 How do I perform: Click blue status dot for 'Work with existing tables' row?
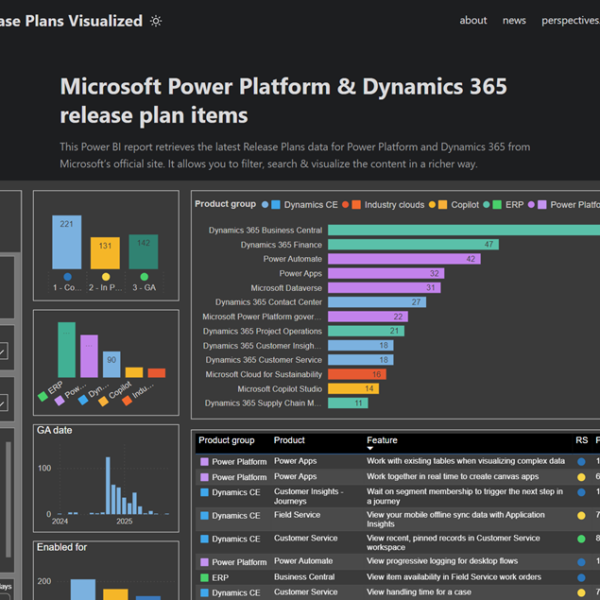581,462
